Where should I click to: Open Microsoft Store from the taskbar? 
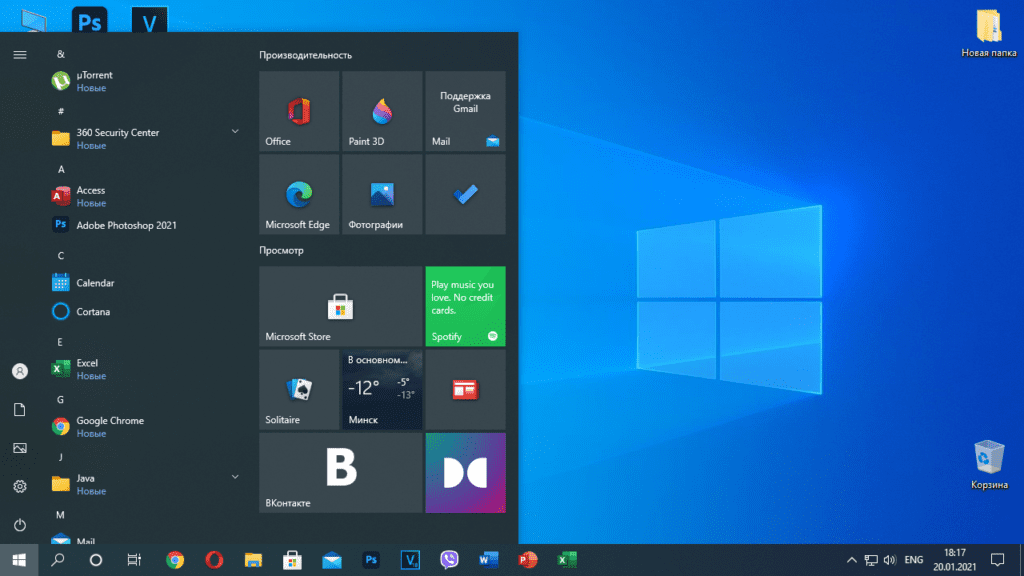point(293,560)
